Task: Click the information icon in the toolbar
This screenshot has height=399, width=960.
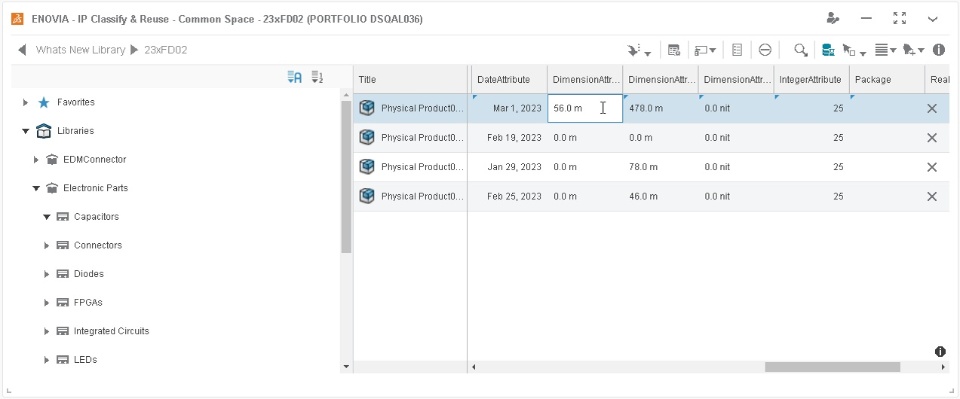Action: [939, 50]
